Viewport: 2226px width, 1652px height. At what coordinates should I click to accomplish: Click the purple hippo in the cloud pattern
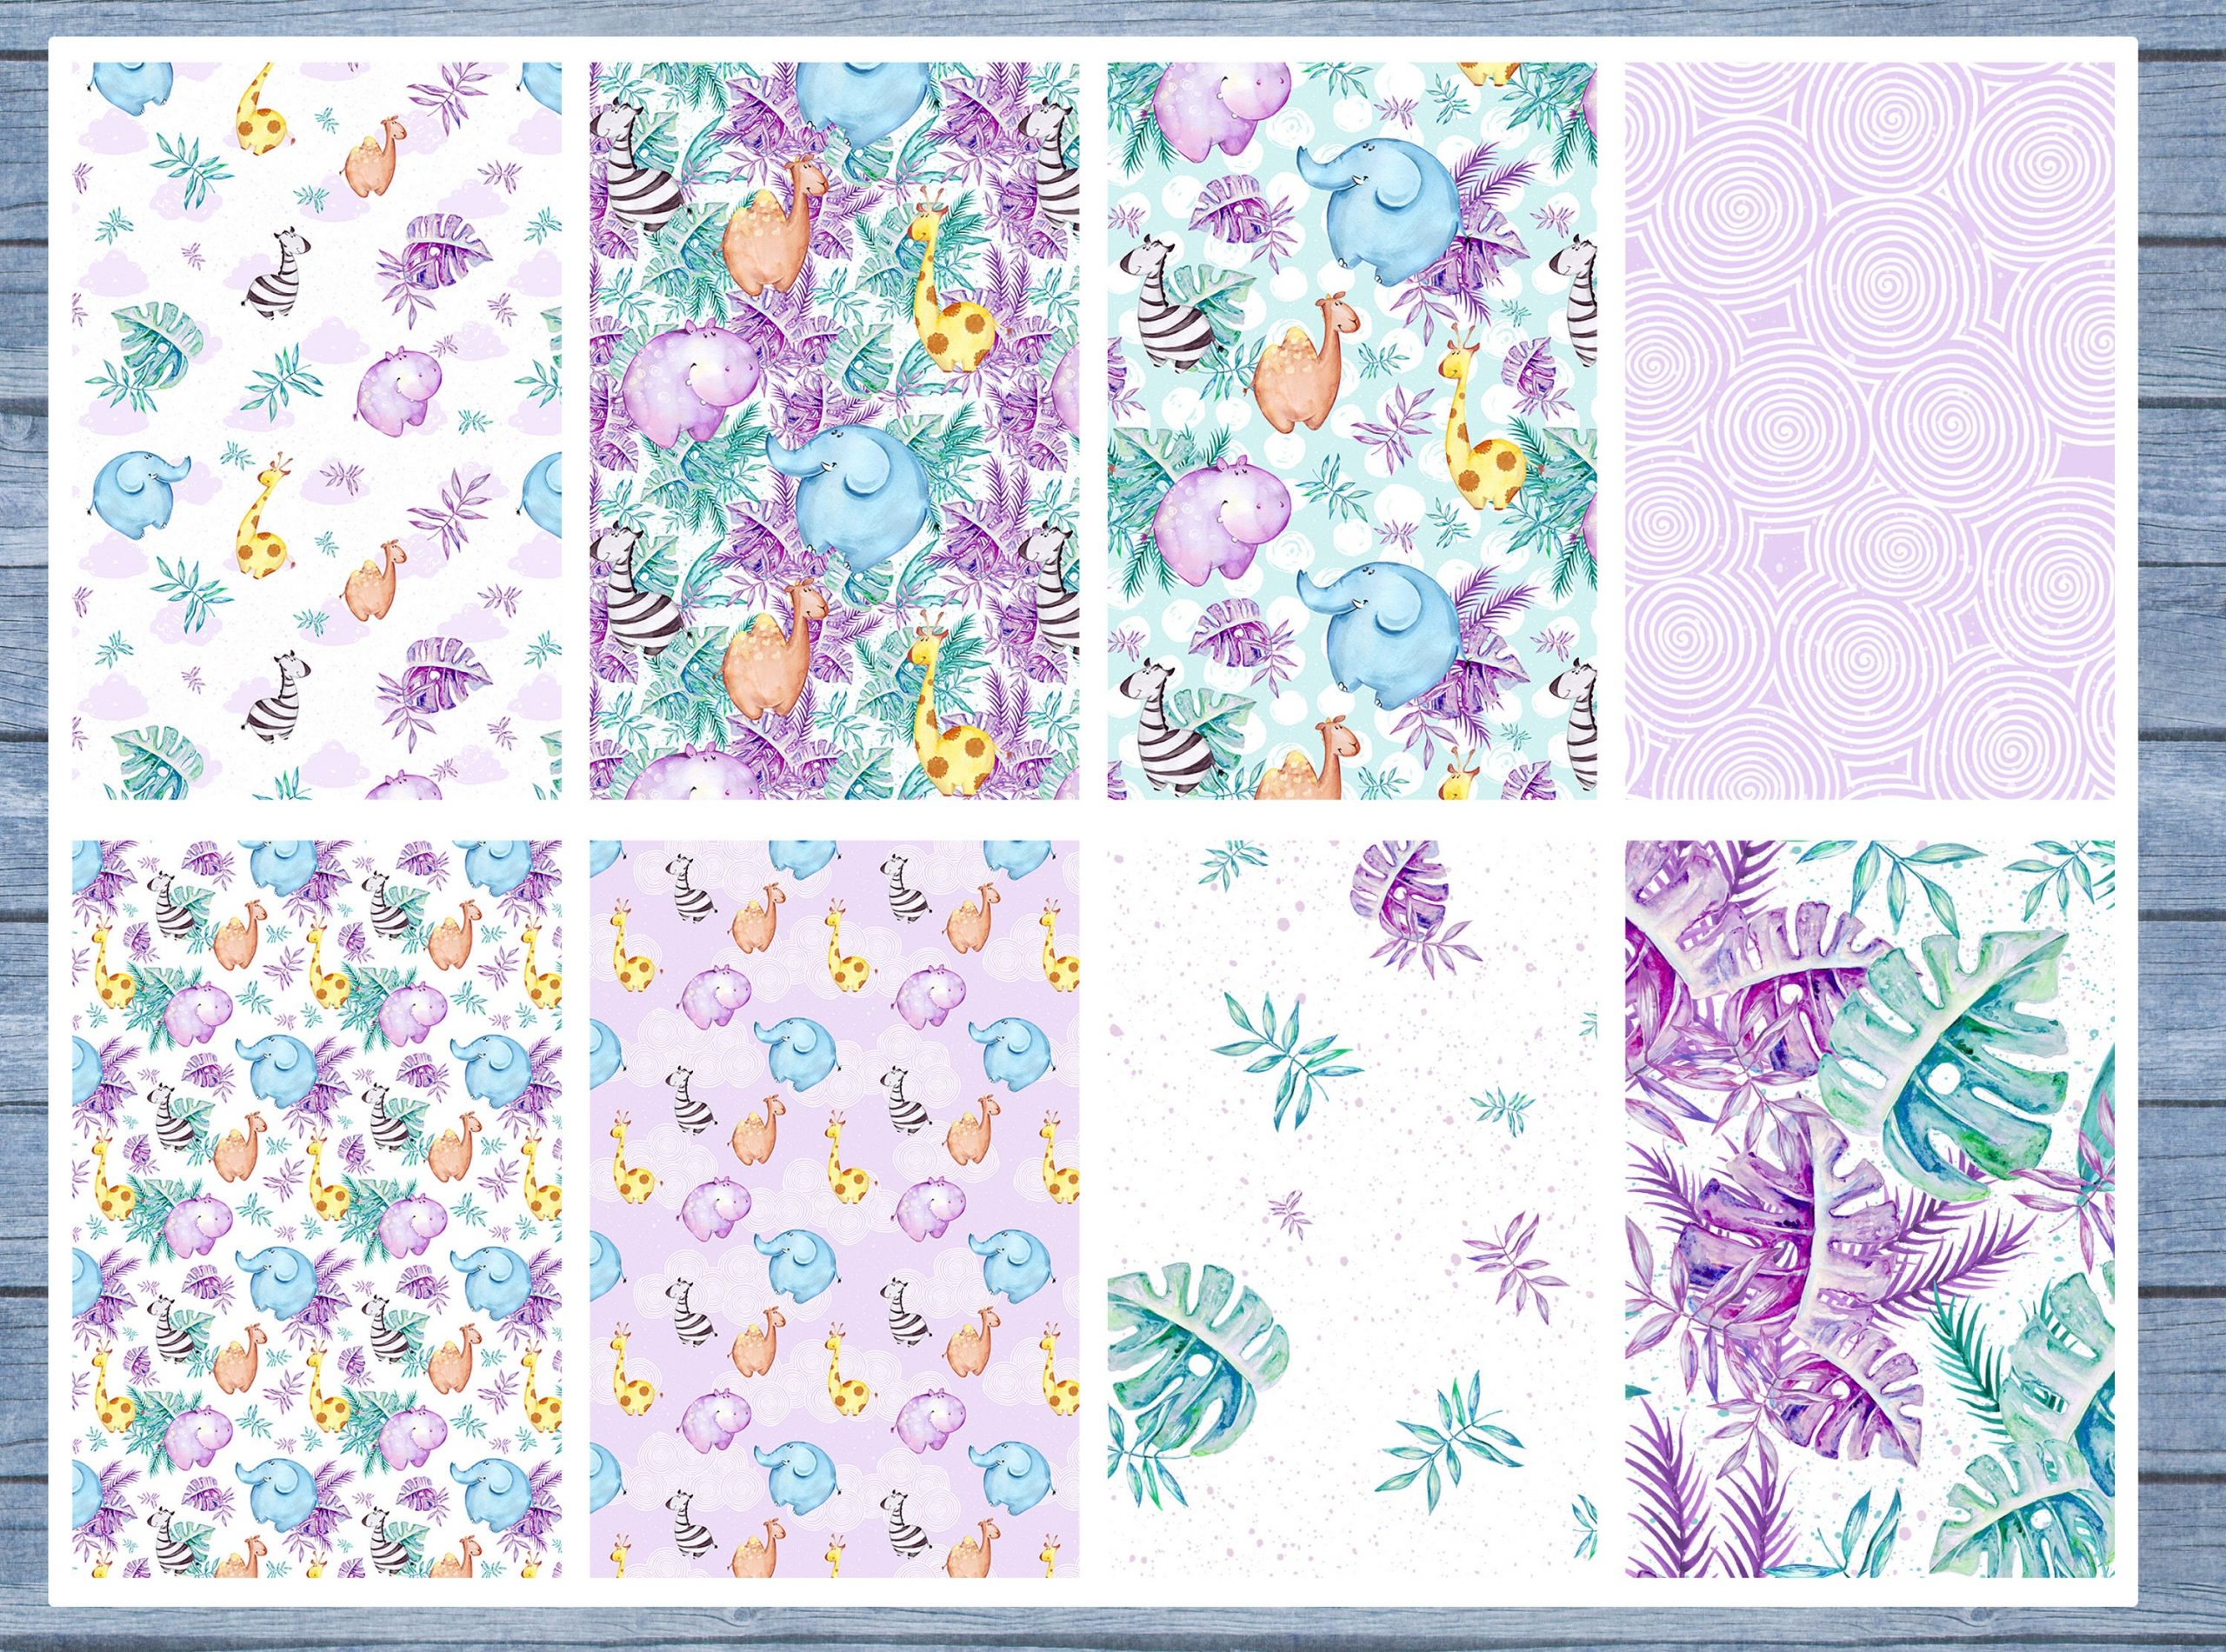click(x=398, y=390)
